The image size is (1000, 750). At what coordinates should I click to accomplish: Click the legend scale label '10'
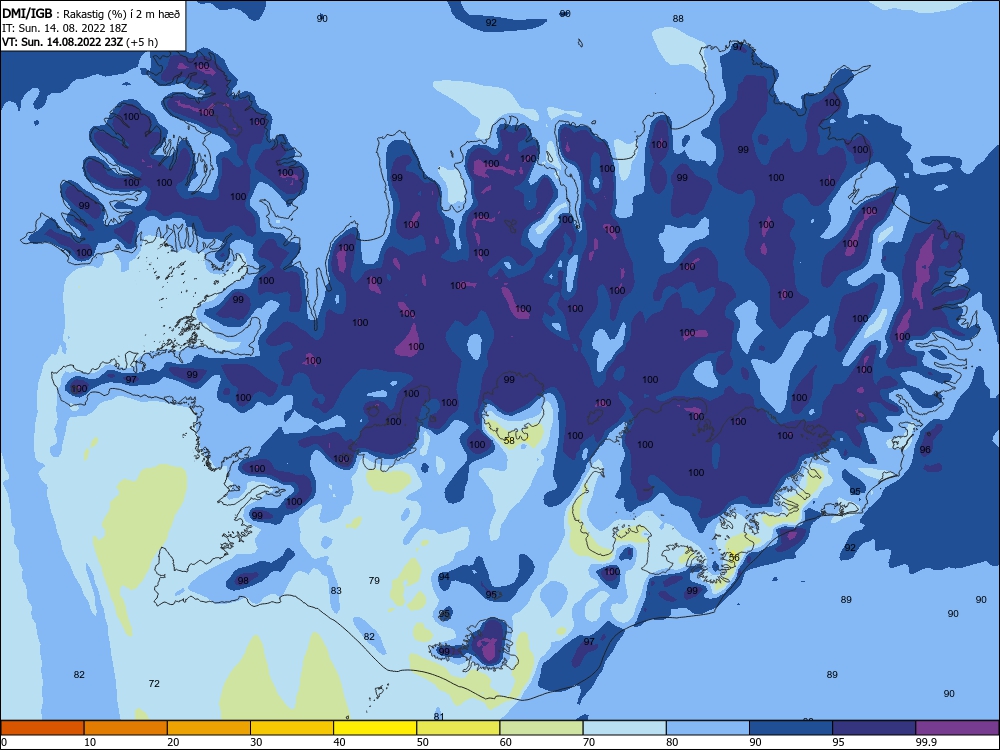tap(90, 742)
